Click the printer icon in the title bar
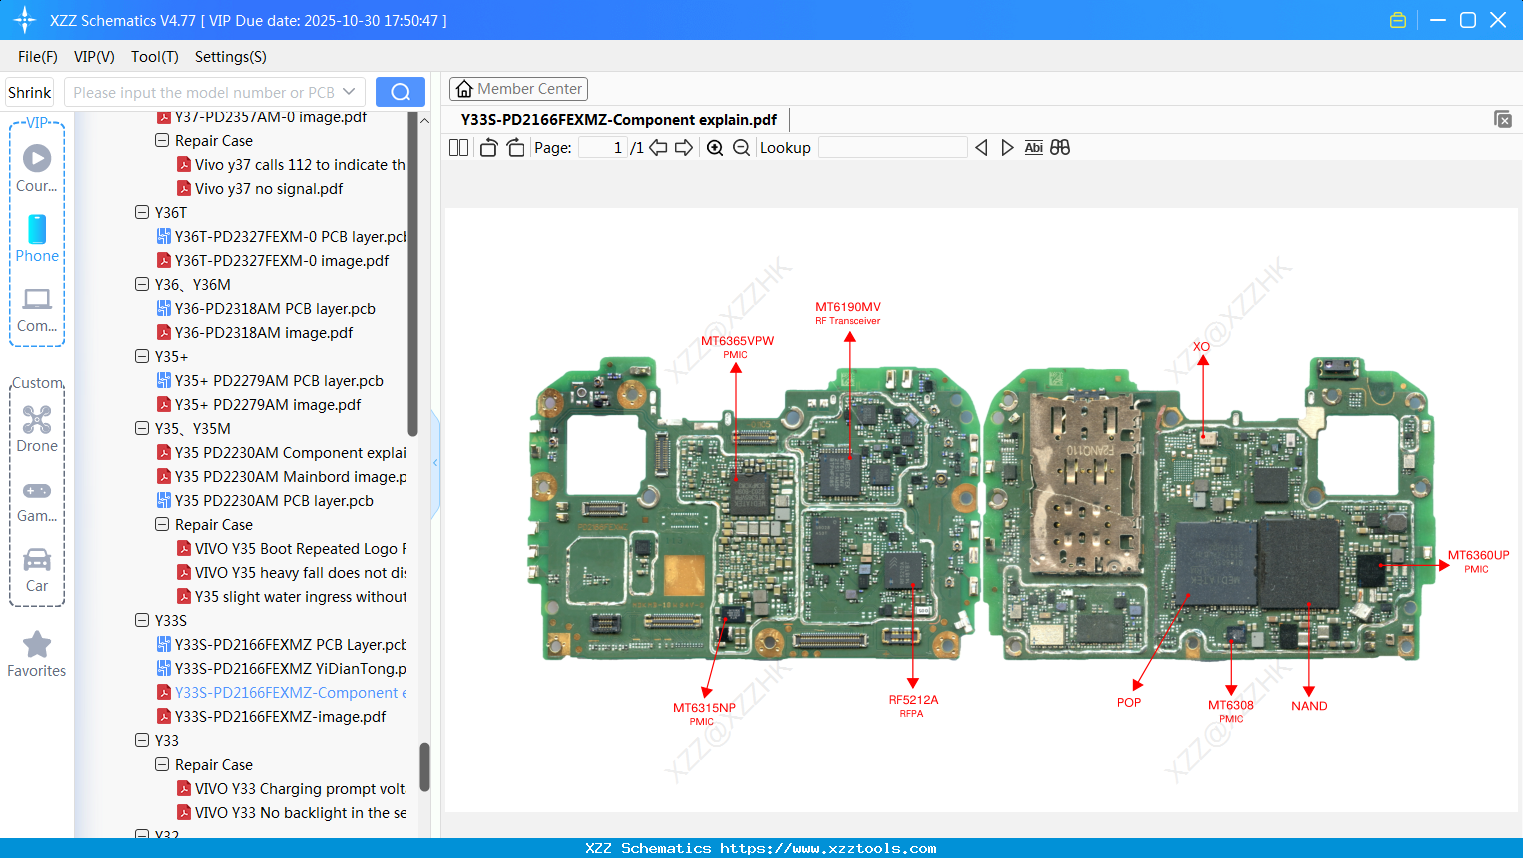This screenshot has width=1523, height=858. [x=1398, y=19]
